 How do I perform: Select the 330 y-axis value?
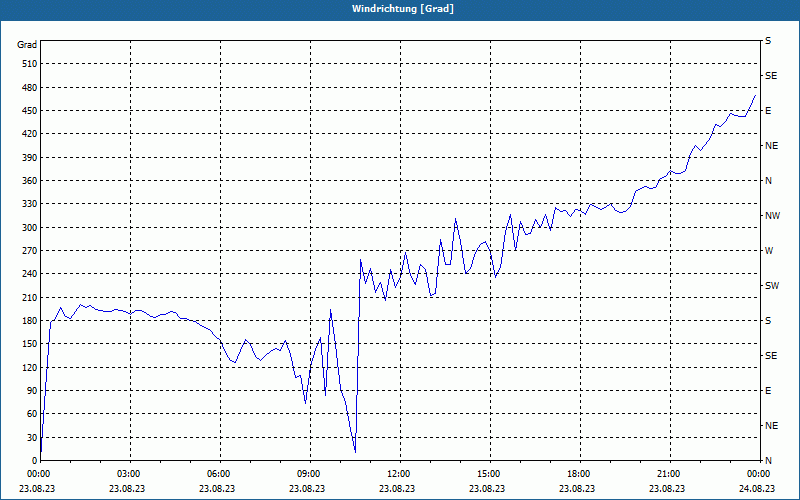pyautogui.click(x=30, y=204)
